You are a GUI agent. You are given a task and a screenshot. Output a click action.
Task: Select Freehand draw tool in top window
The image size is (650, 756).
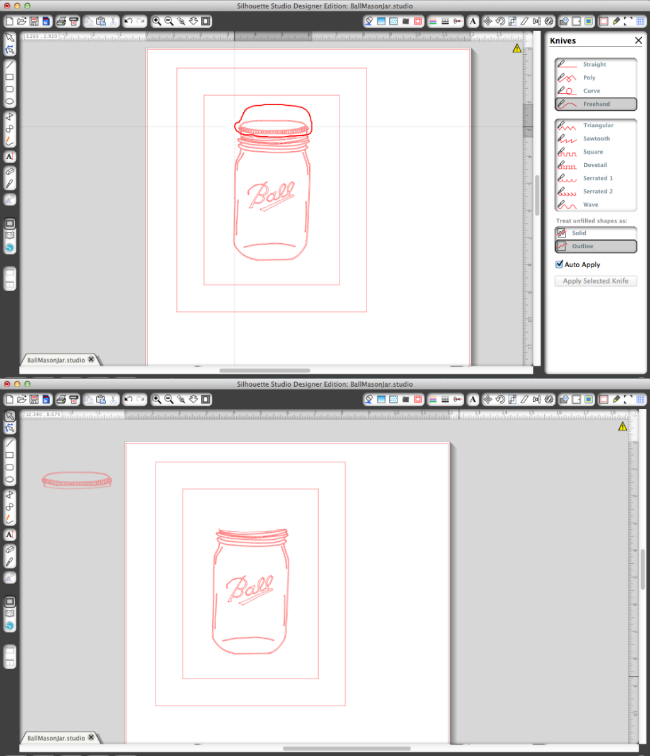point(10,141)
